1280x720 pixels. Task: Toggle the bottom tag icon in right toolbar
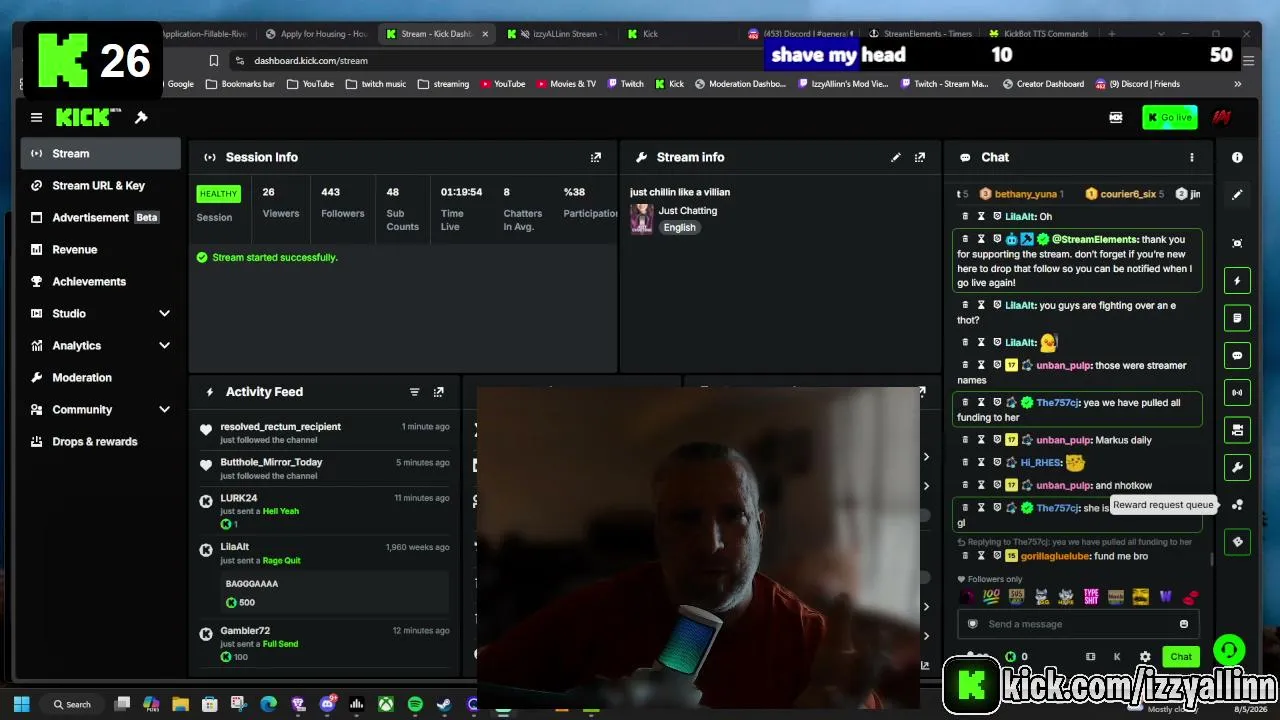click(x=1237, y=542)
